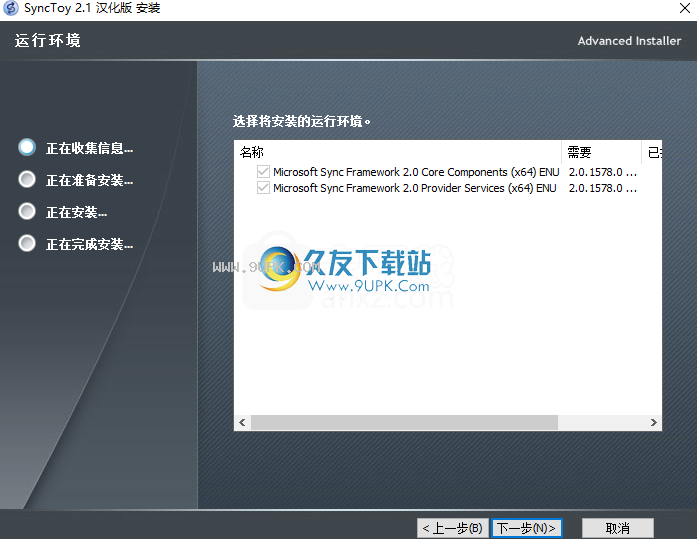Click the horizontal scrollbar thumb
Image resolution: width=697 pixels, height=539 pixels.
coord(404,422)
